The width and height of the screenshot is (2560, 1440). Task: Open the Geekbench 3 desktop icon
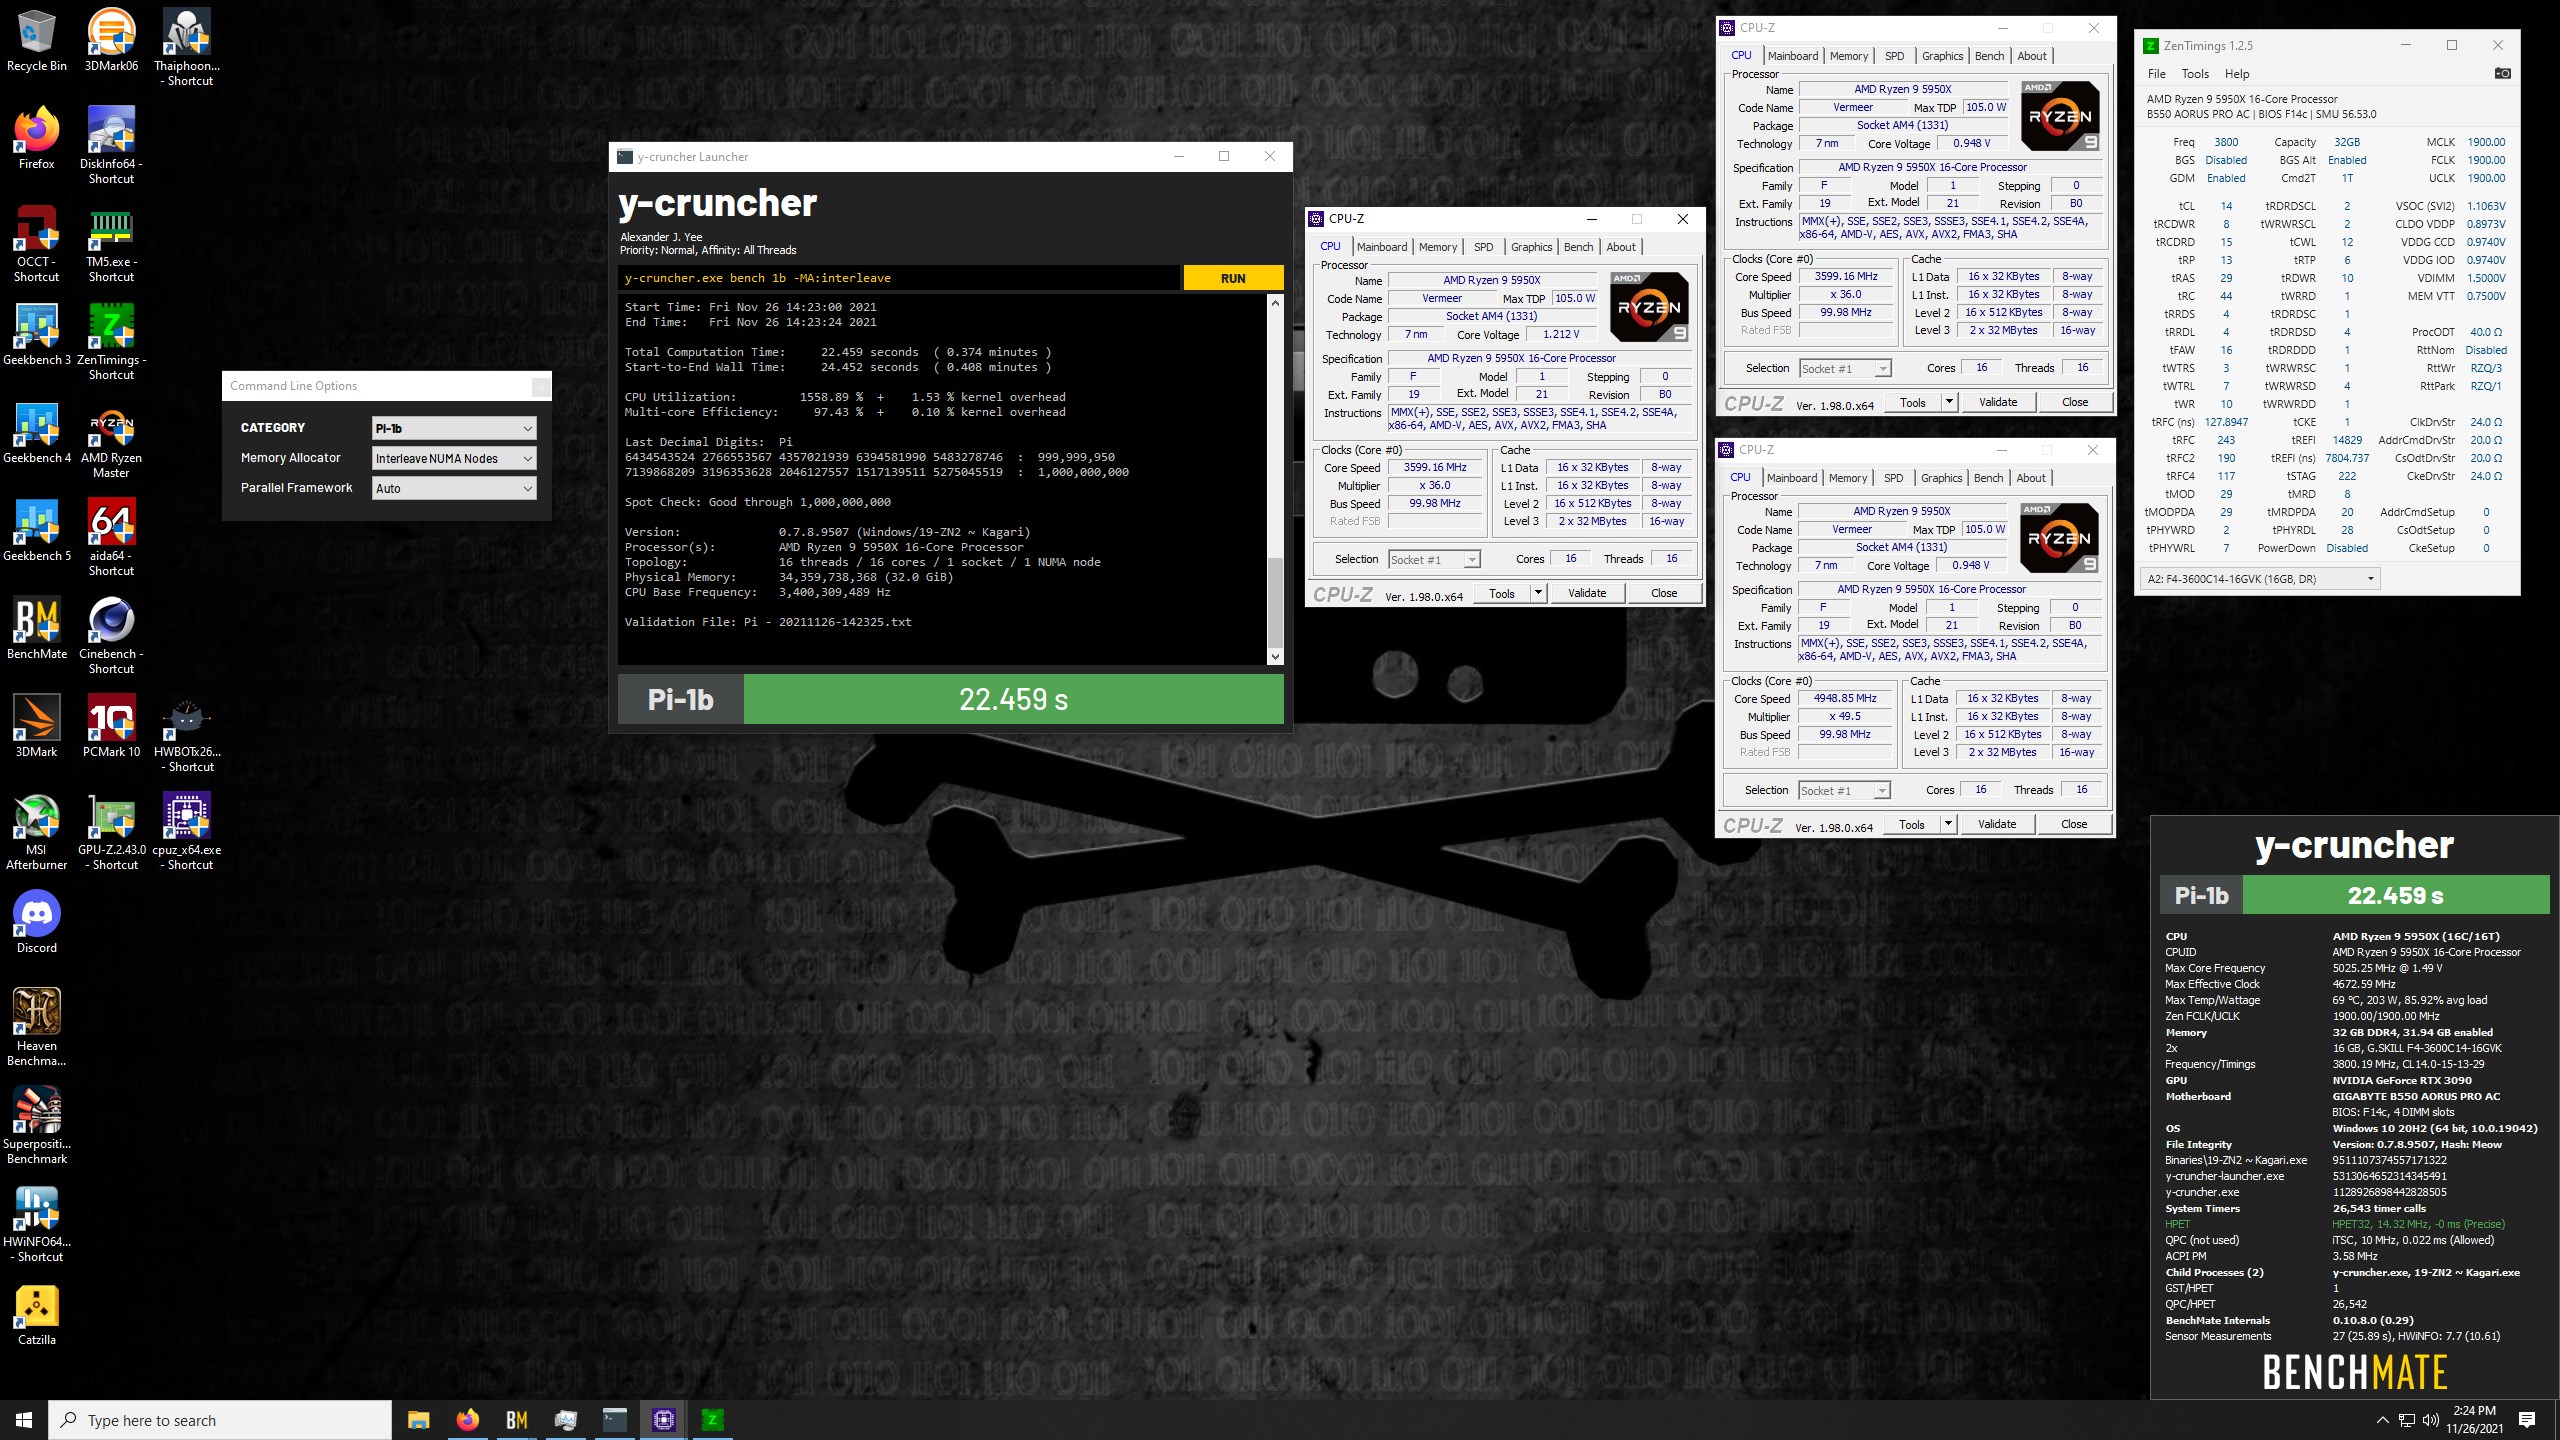point(37,334)
